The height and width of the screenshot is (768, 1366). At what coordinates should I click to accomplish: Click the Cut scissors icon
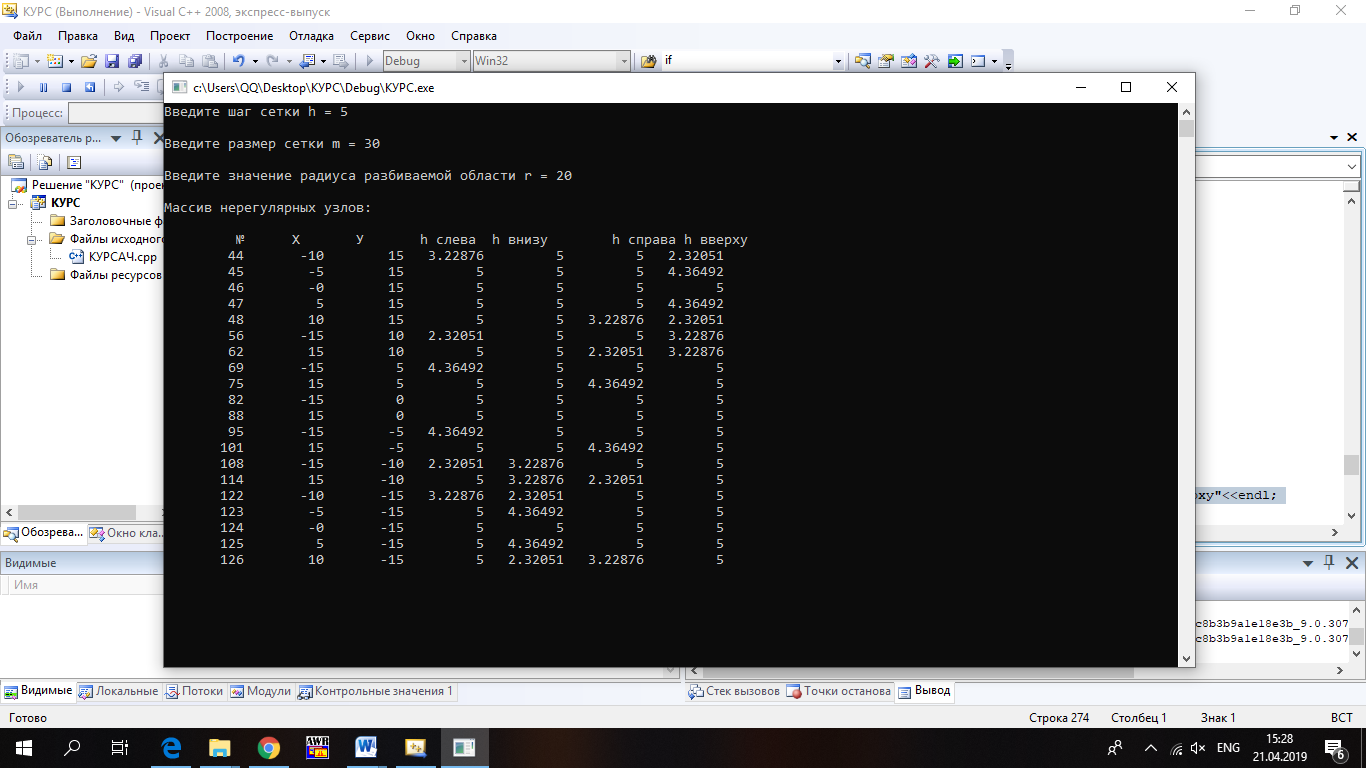[163, 61]
